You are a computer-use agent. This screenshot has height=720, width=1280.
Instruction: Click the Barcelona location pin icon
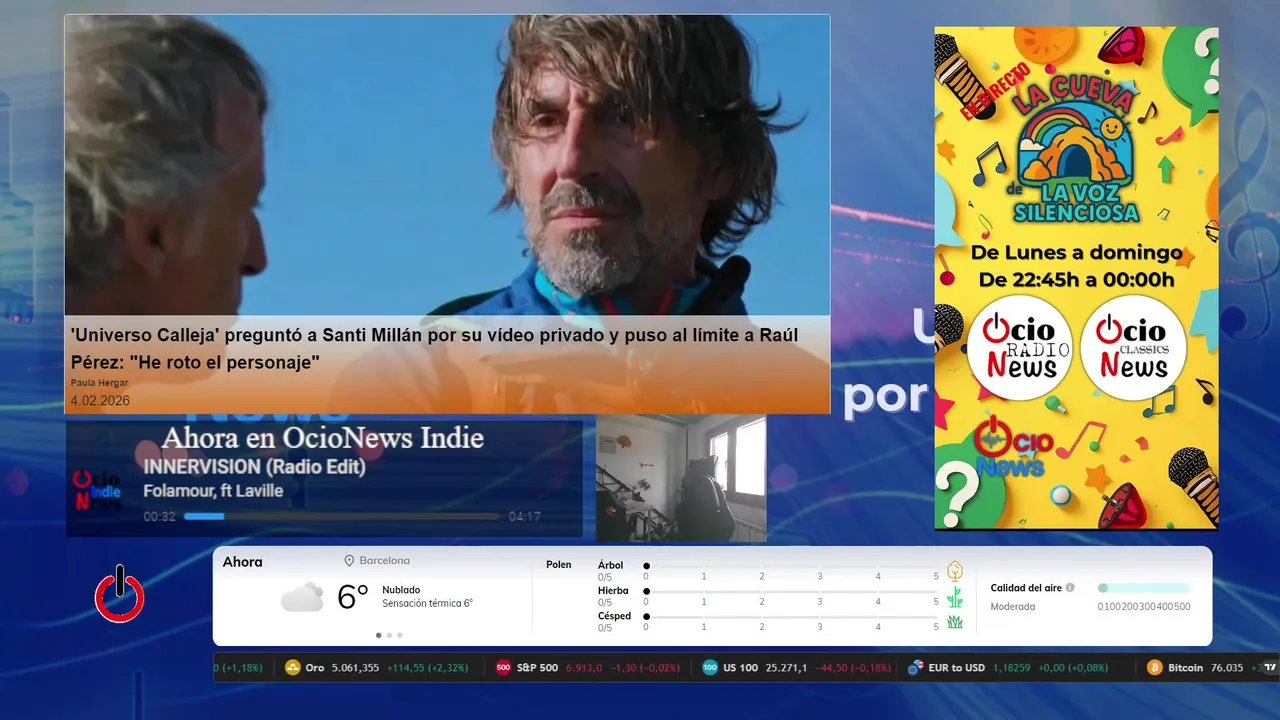[350, 561]
